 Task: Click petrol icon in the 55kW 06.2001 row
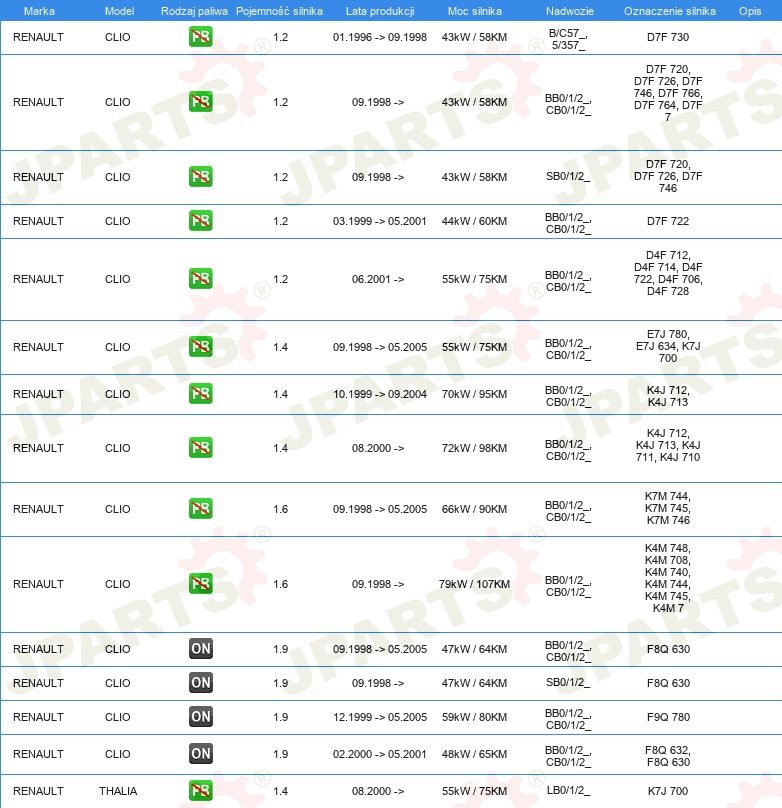click(200, 278)
